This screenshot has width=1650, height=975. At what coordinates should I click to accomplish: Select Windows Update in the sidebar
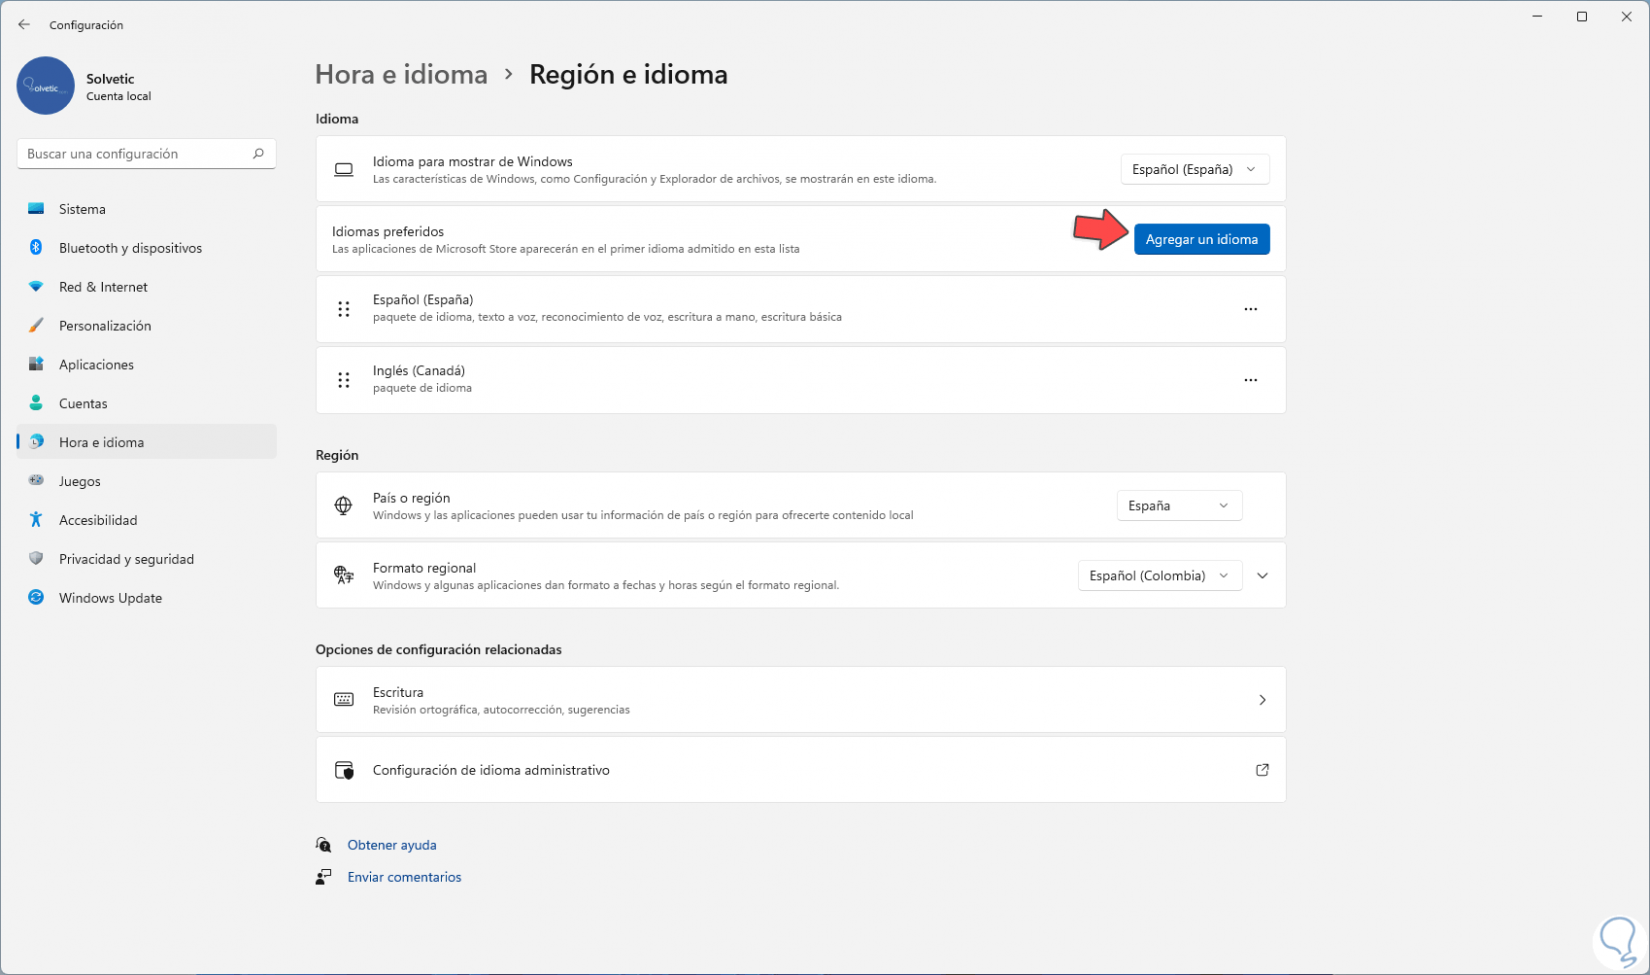tap(110, 598)
